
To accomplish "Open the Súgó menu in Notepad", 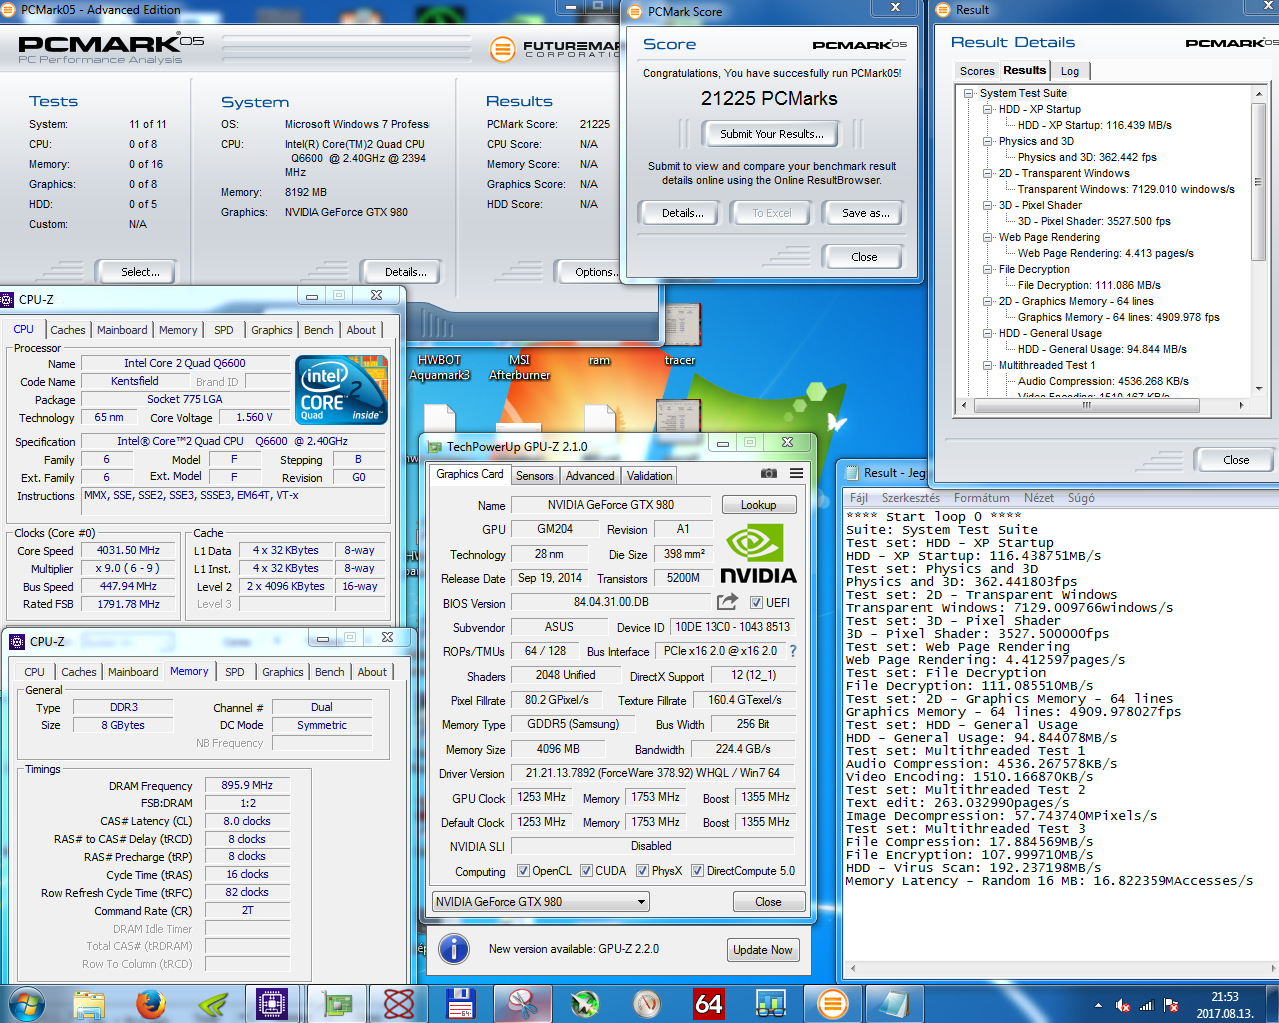I will coord(1081,498).
